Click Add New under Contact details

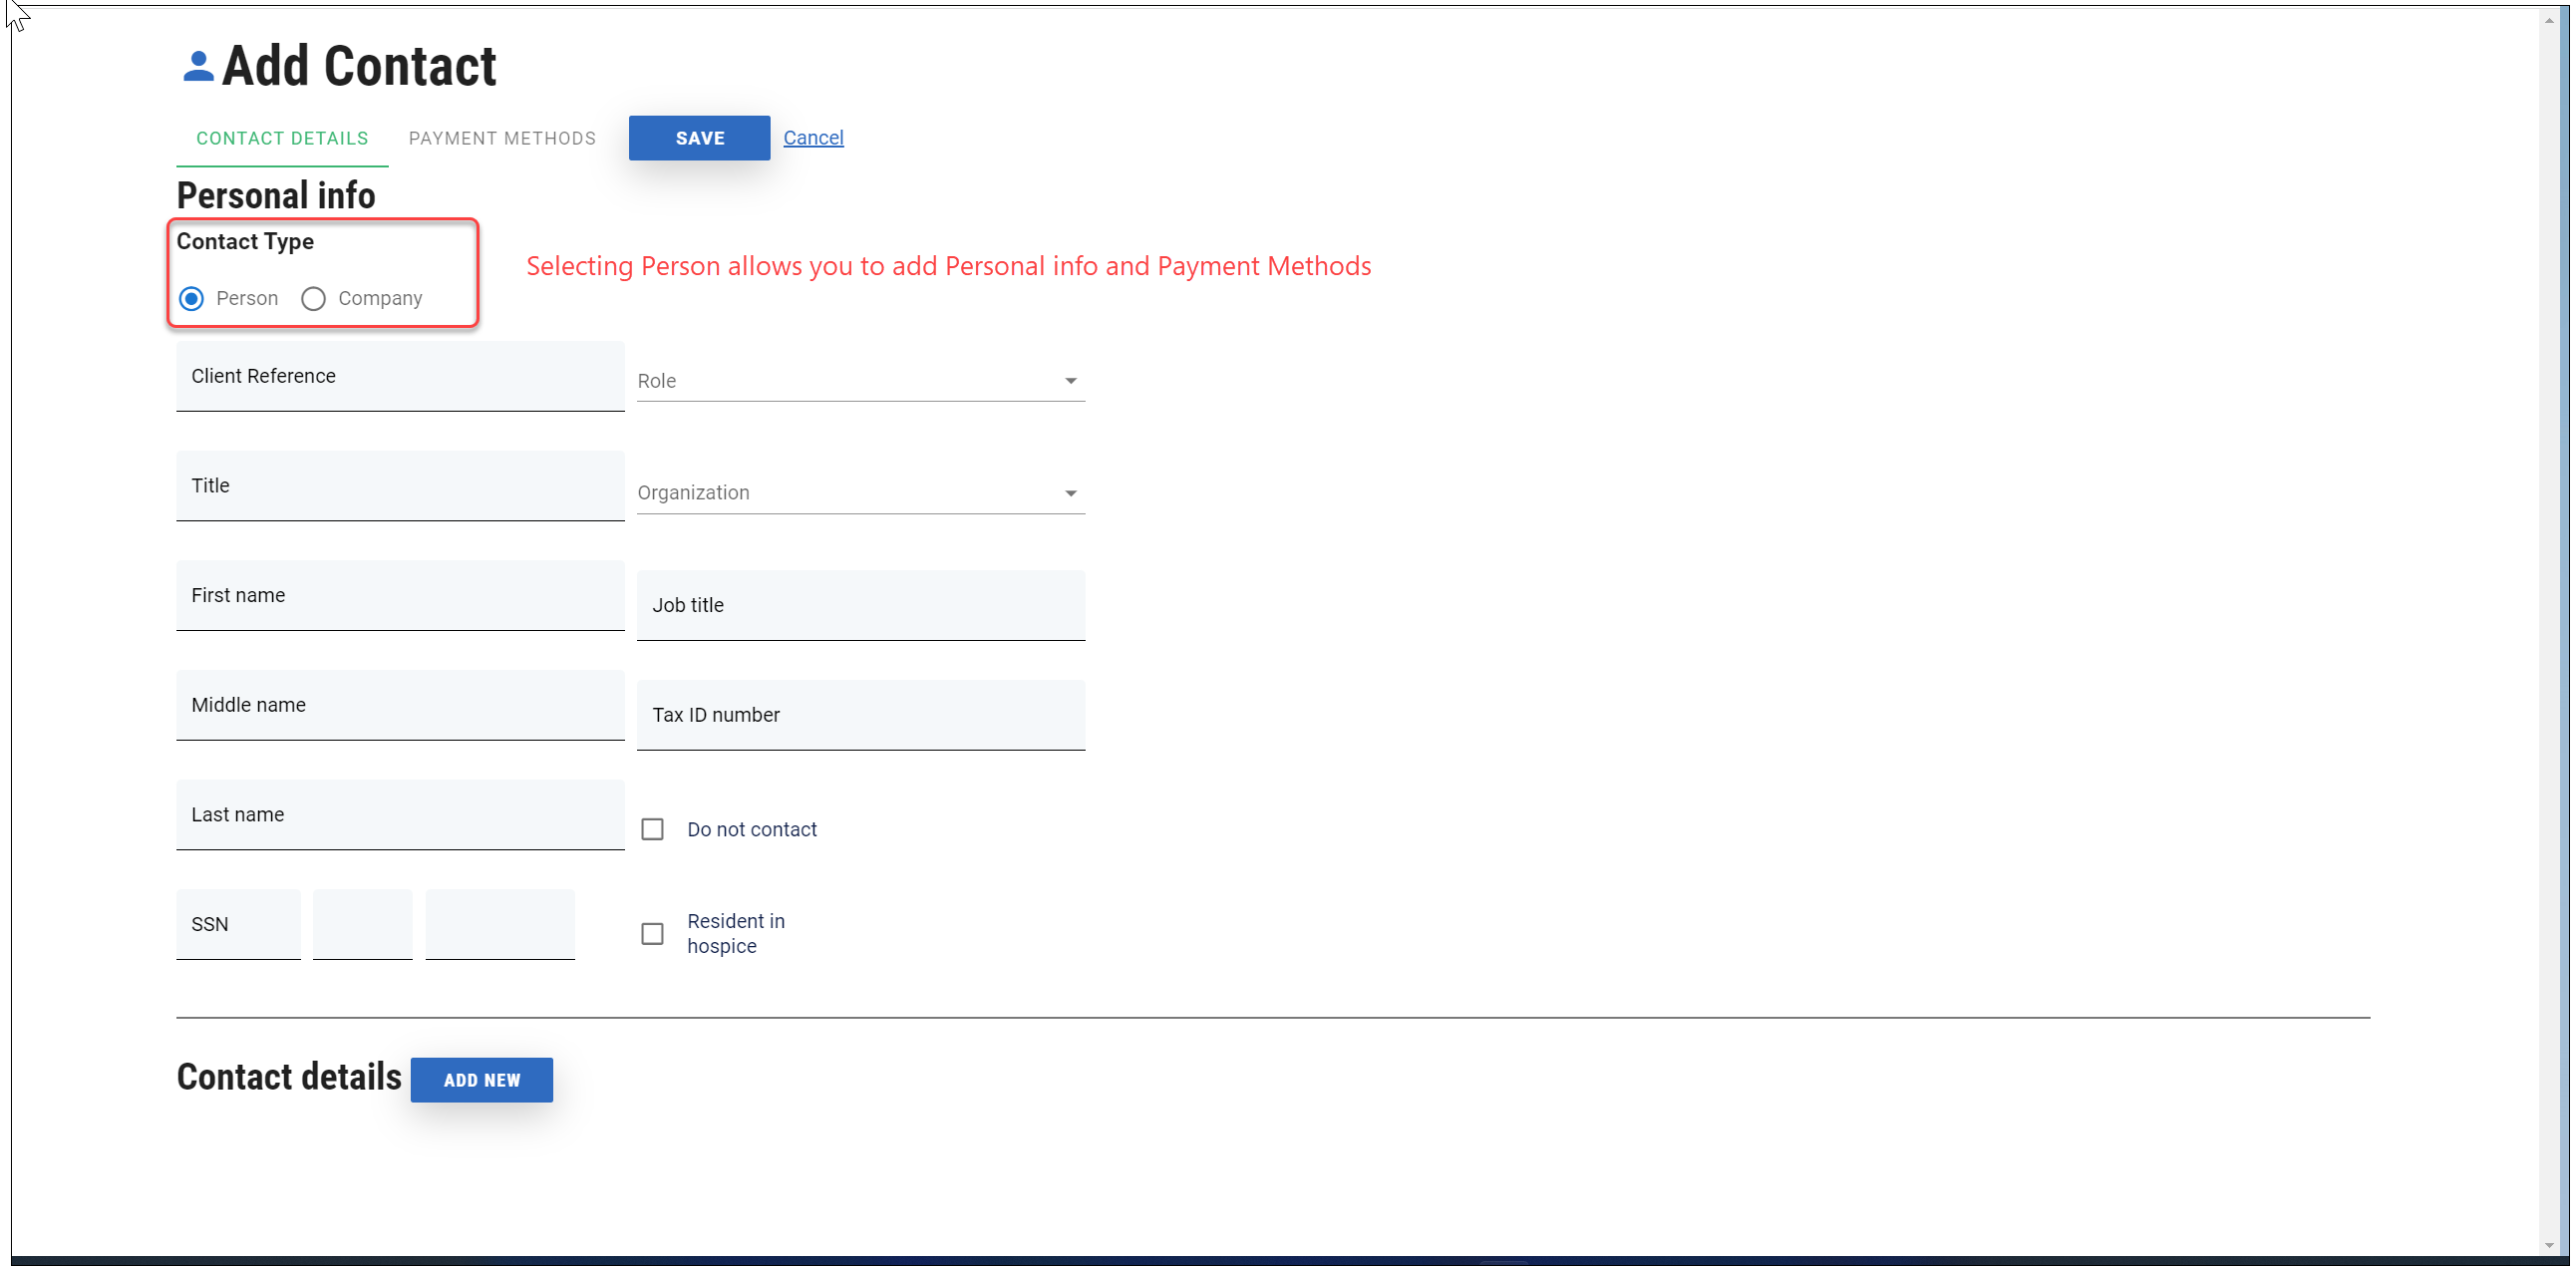(481, 1080)
